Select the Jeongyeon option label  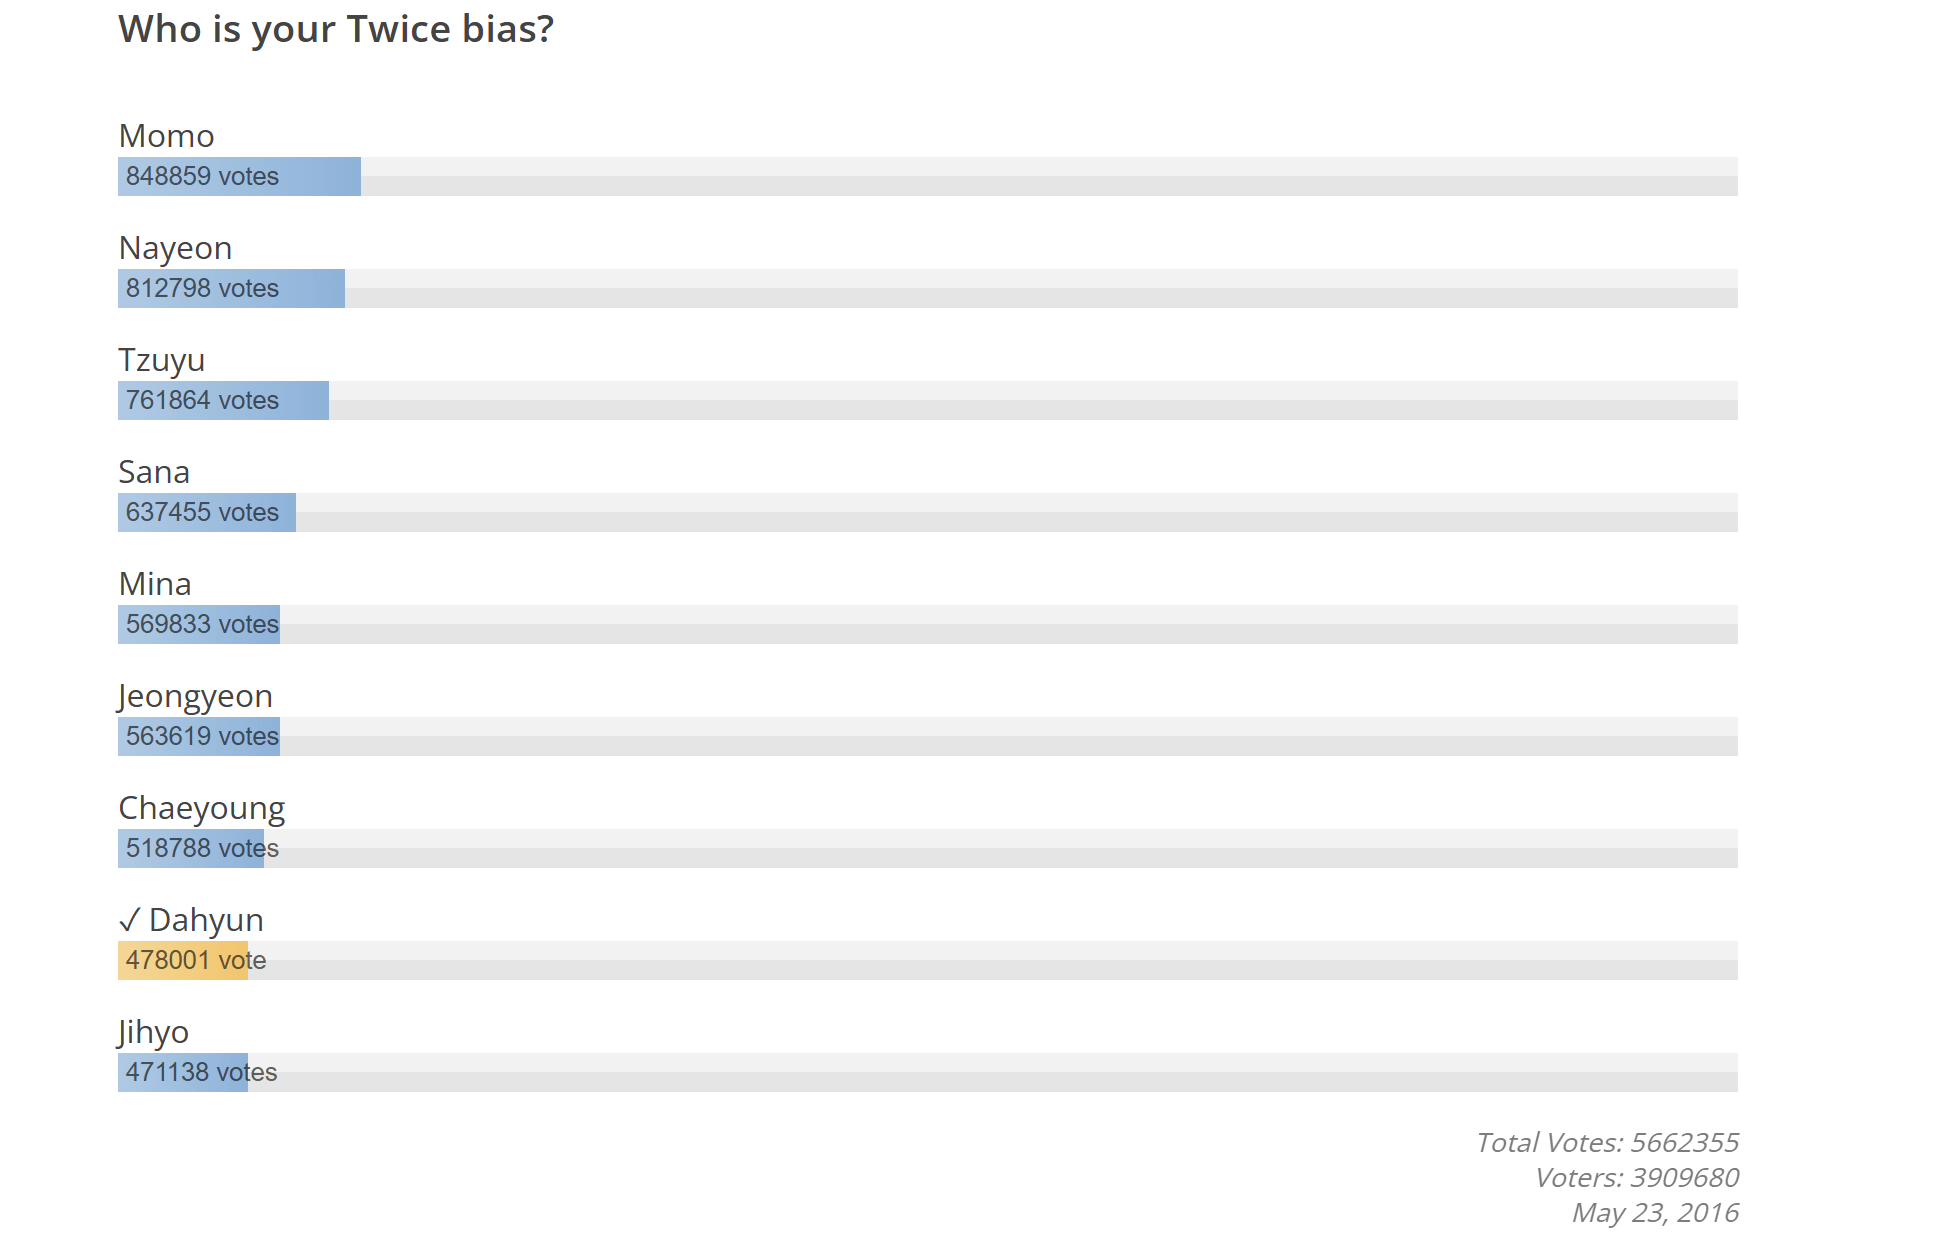195,696
